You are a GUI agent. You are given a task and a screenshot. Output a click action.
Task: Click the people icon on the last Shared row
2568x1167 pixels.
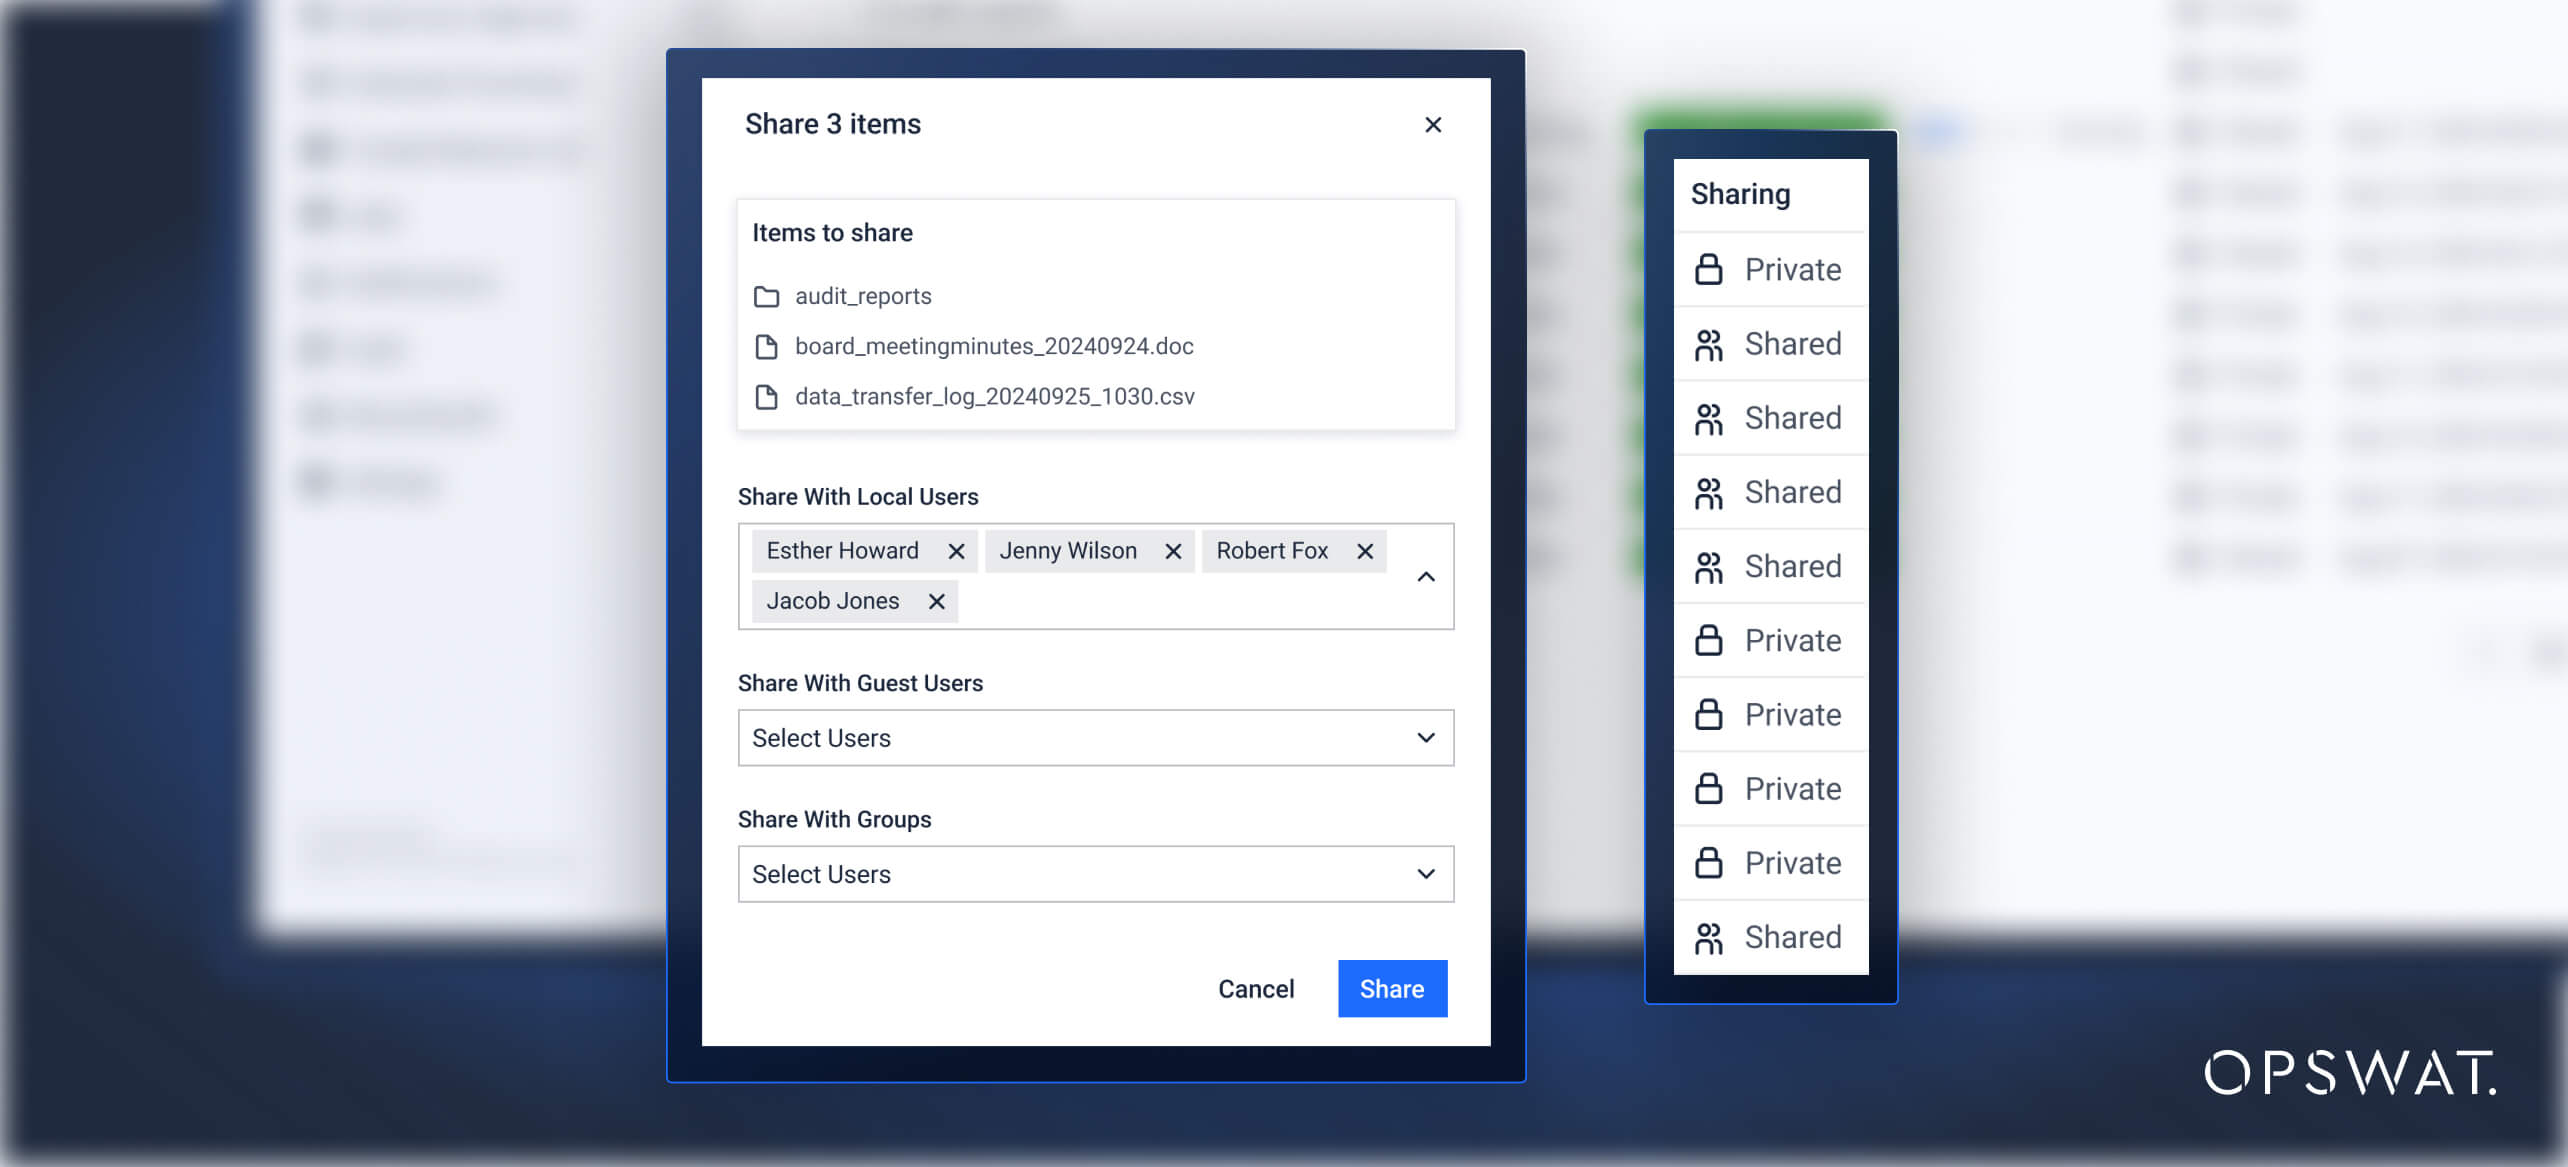(1708, 937)
